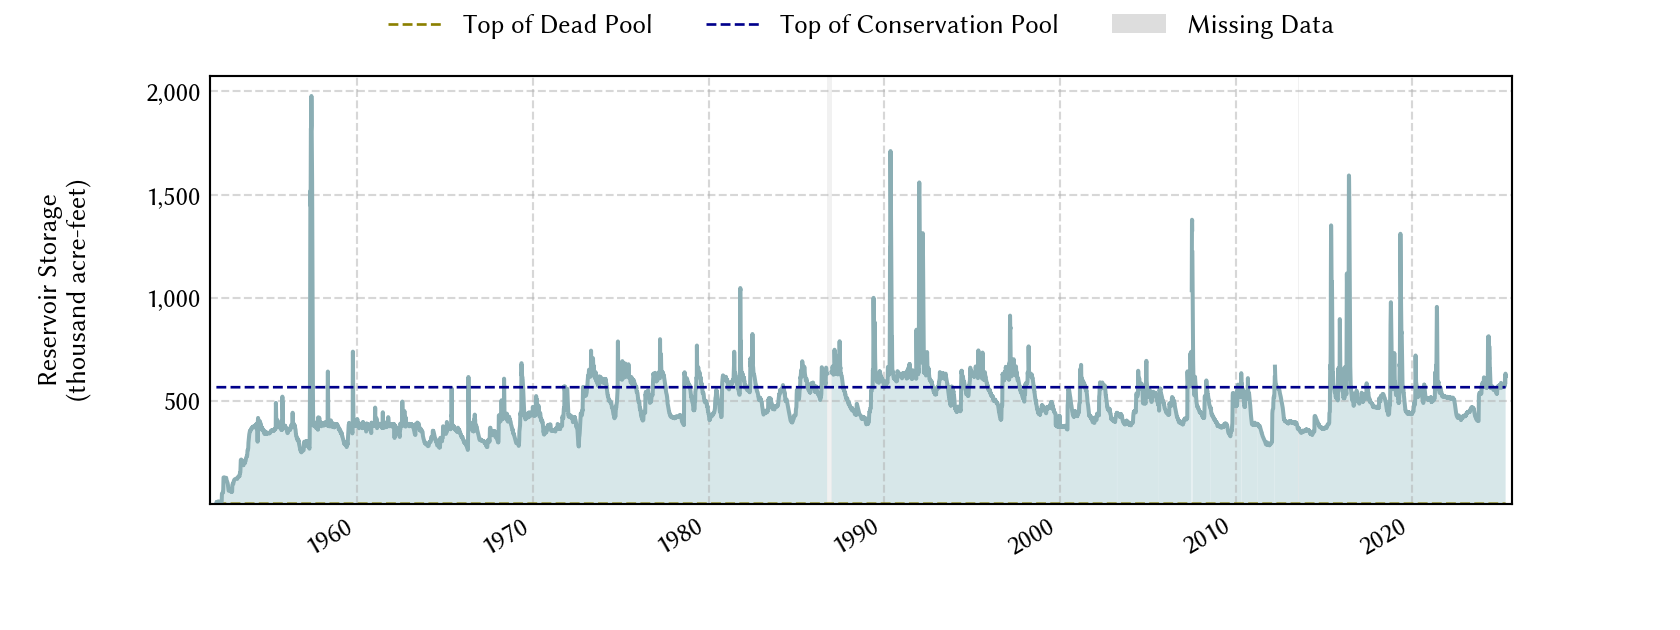Click the 2000 x-axis tick label
Viewport: 1680px width, 630px height.
(x=1033, y=537)
